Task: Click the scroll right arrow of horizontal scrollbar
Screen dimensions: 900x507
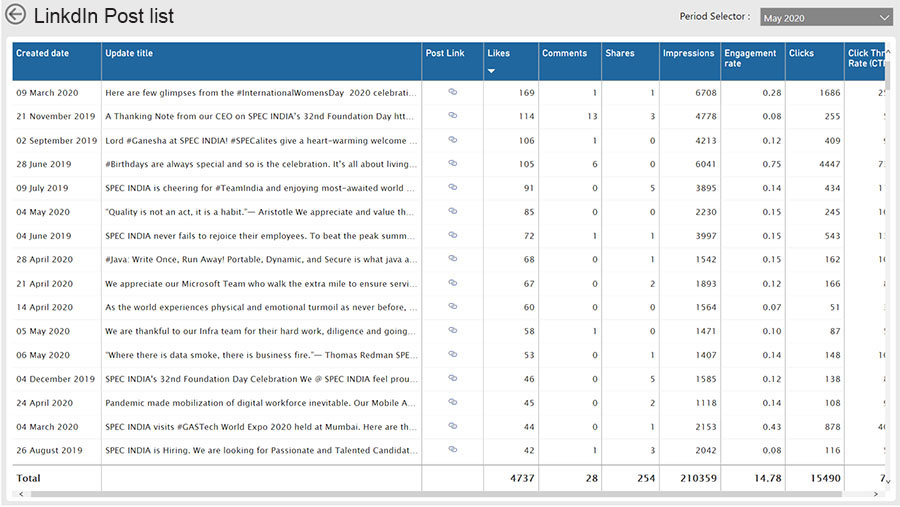Action: pyautogui.click(x=876, y=494)
